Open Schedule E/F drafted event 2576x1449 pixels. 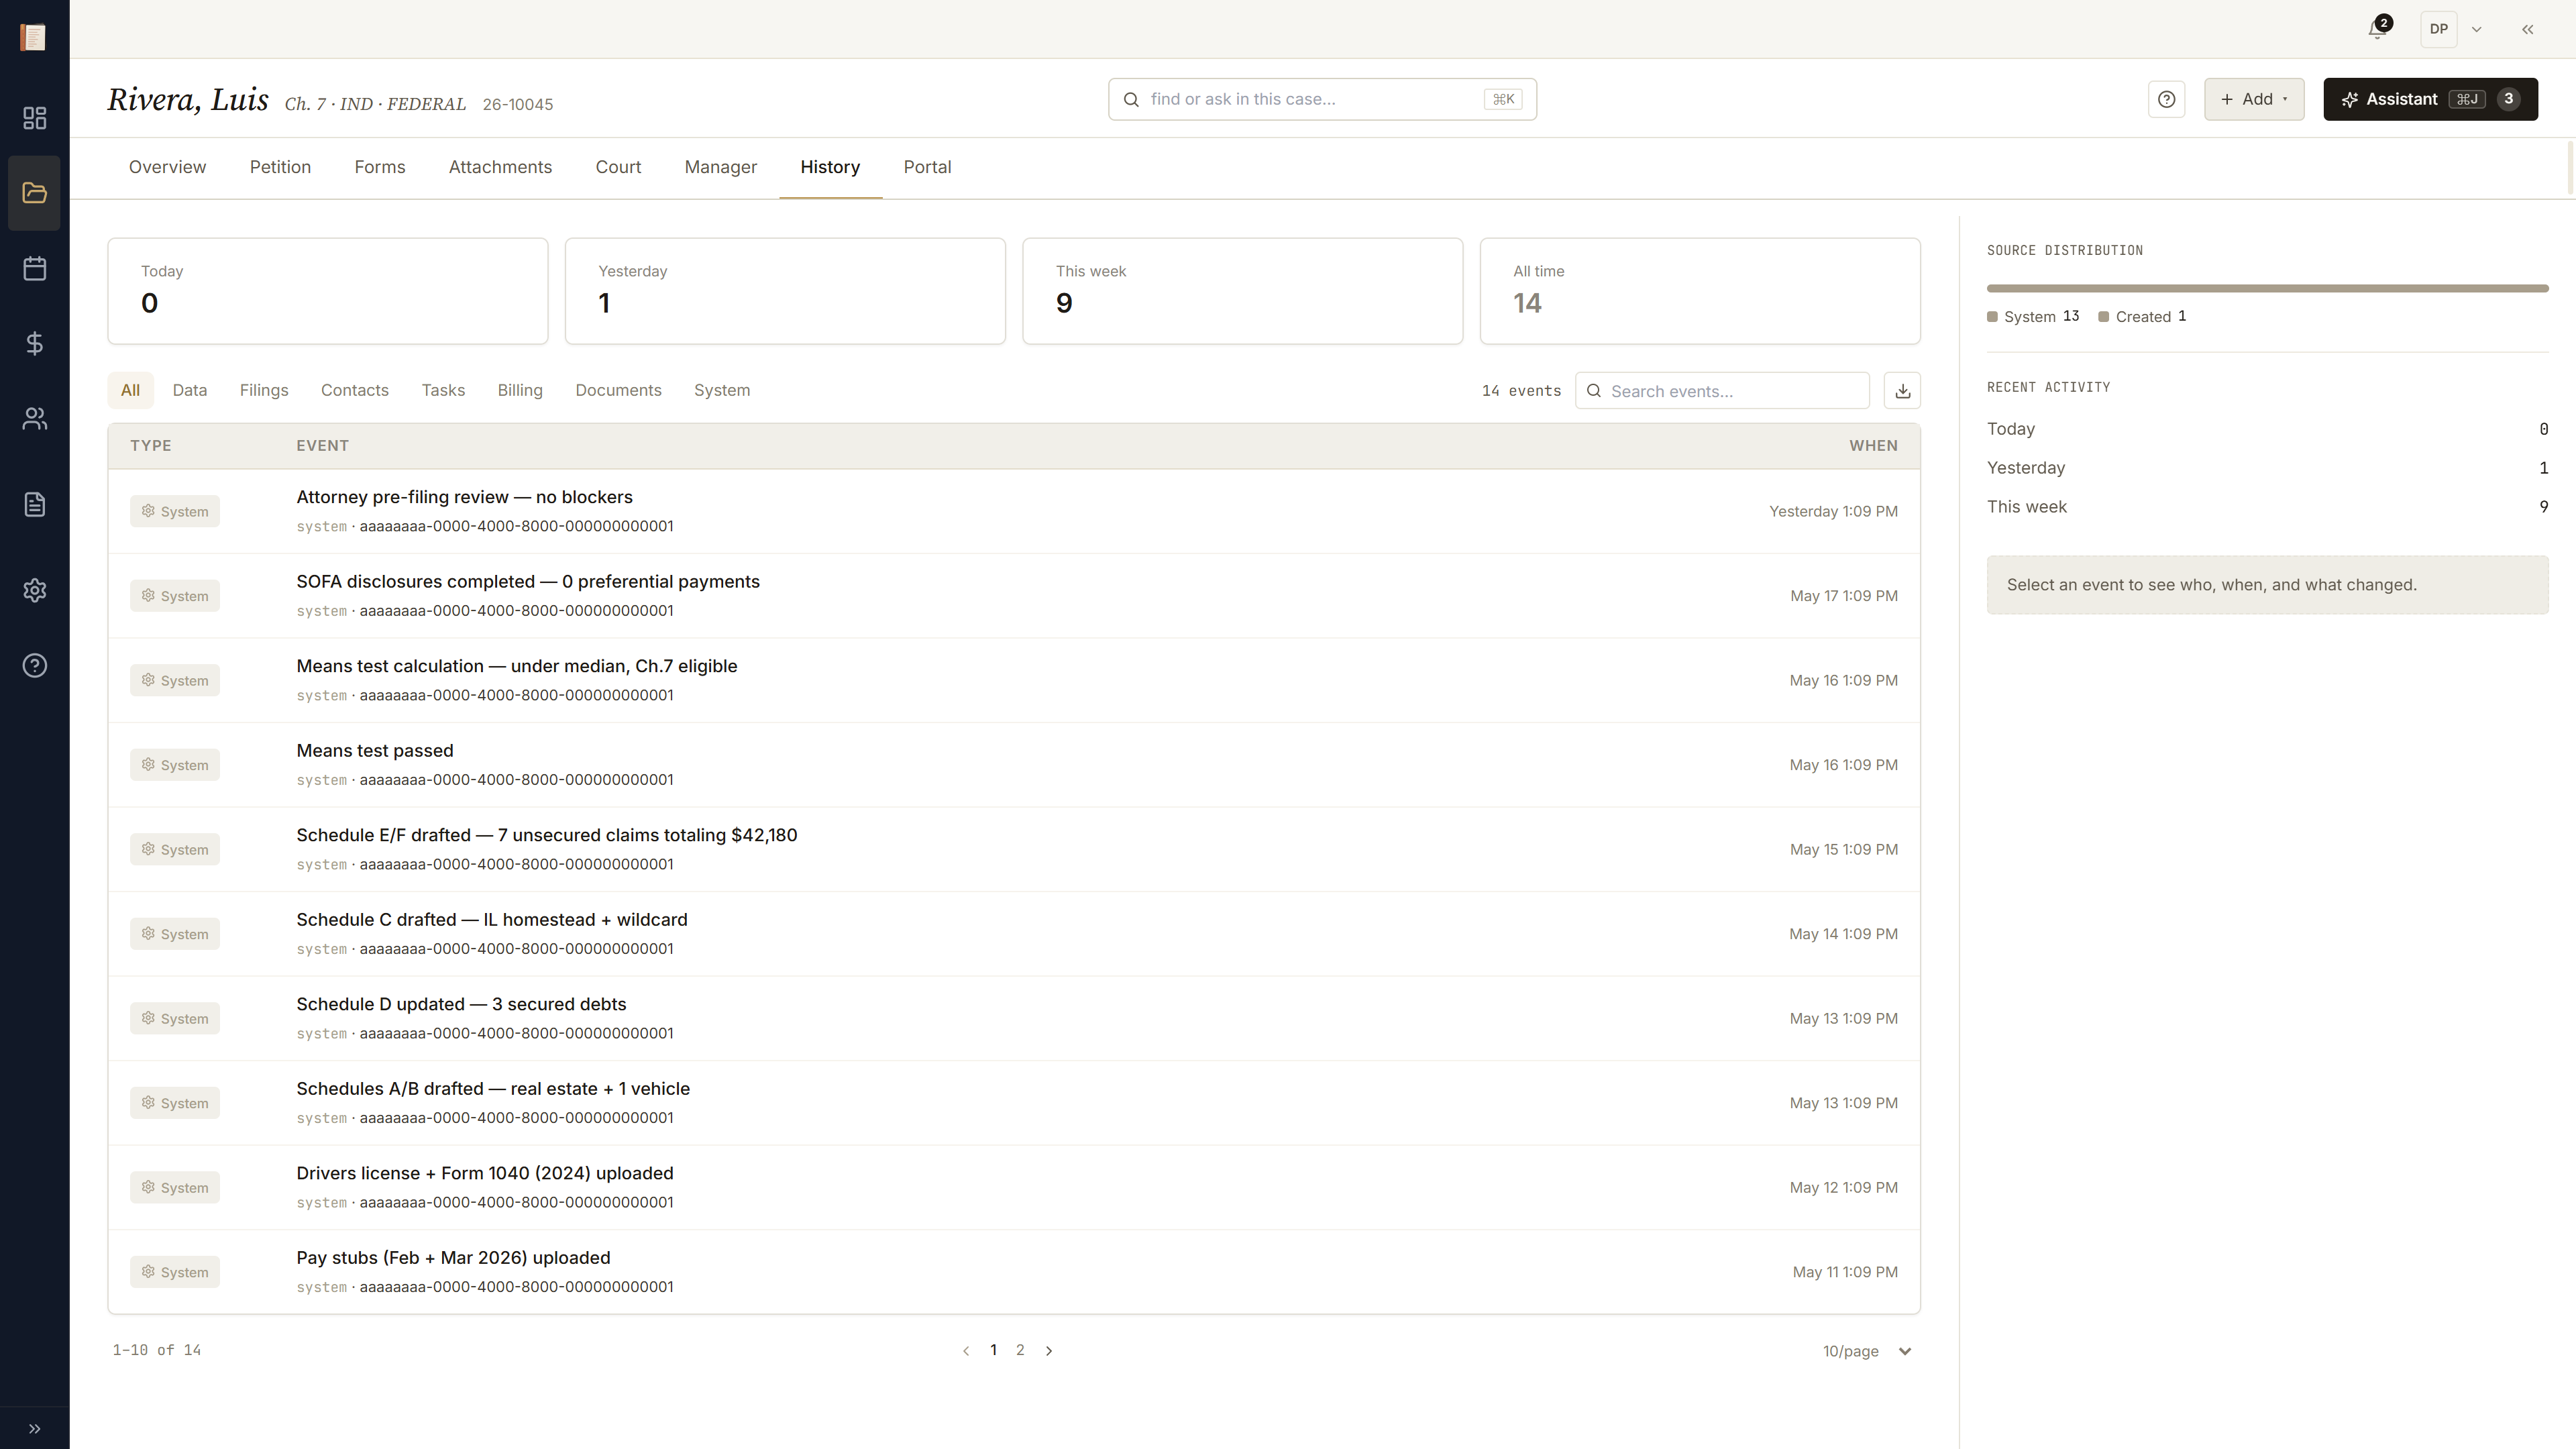[x=1014, y=849]
